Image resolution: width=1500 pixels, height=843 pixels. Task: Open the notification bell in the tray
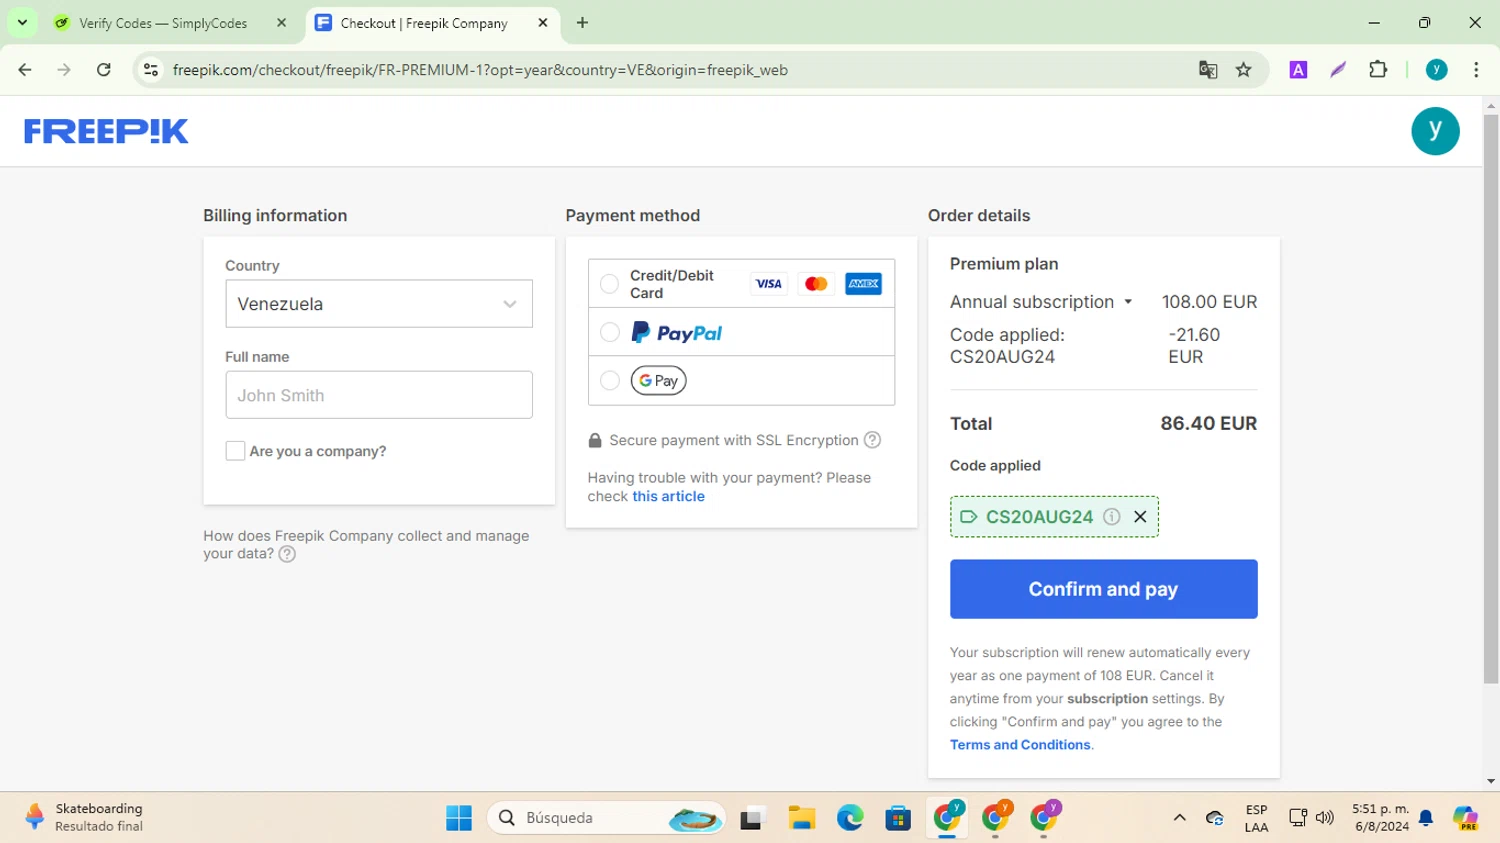[x=1427, y=818]
